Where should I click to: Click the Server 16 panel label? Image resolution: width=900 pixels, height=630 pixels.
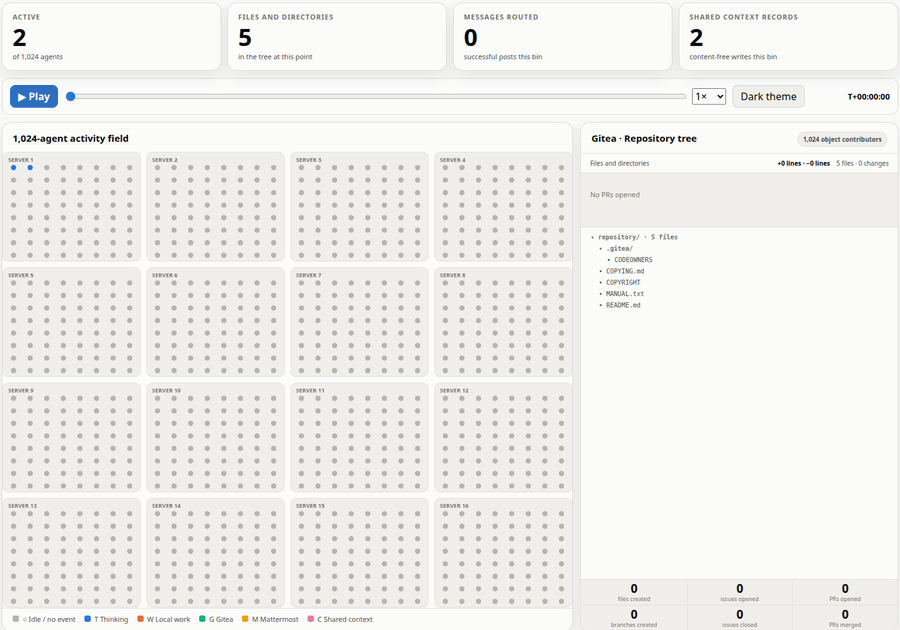454,506
